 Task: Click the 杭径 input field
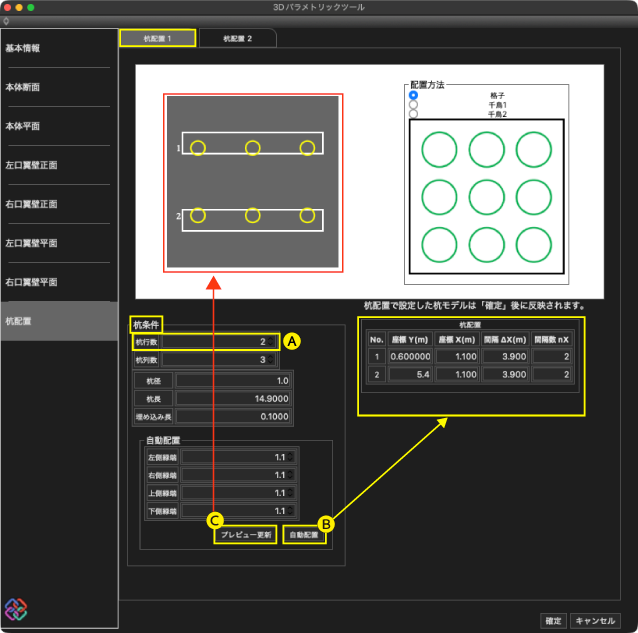[x=233, y=381]
